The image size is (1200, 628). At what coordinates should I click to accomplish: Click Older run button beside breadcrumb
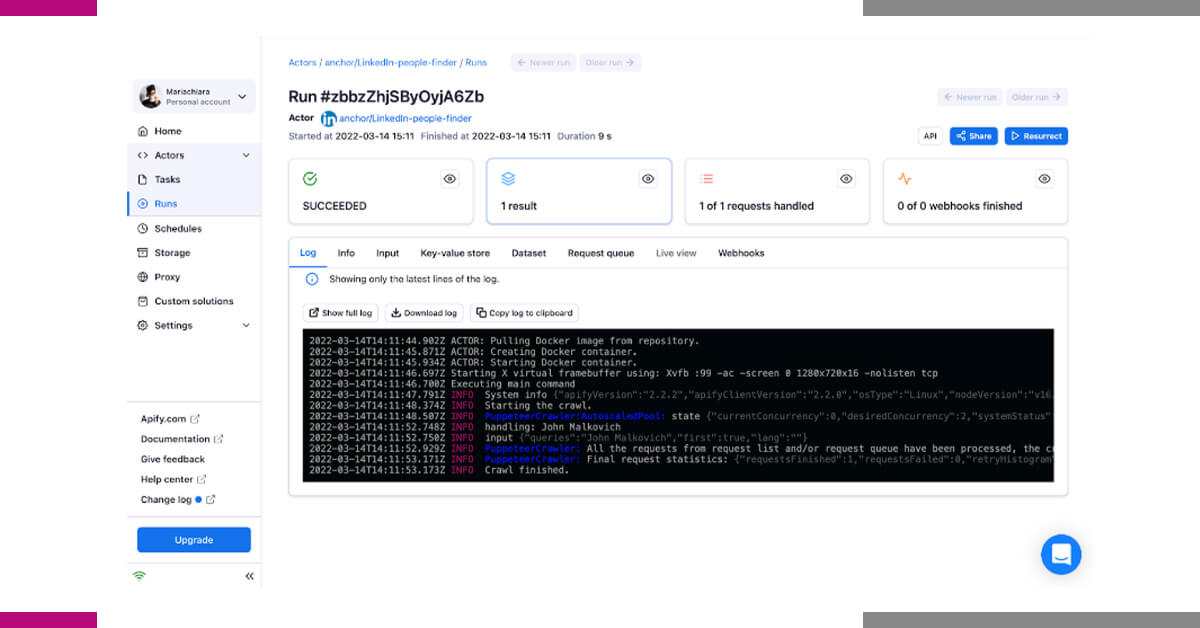pyautogui.click(x=610, y=62)
